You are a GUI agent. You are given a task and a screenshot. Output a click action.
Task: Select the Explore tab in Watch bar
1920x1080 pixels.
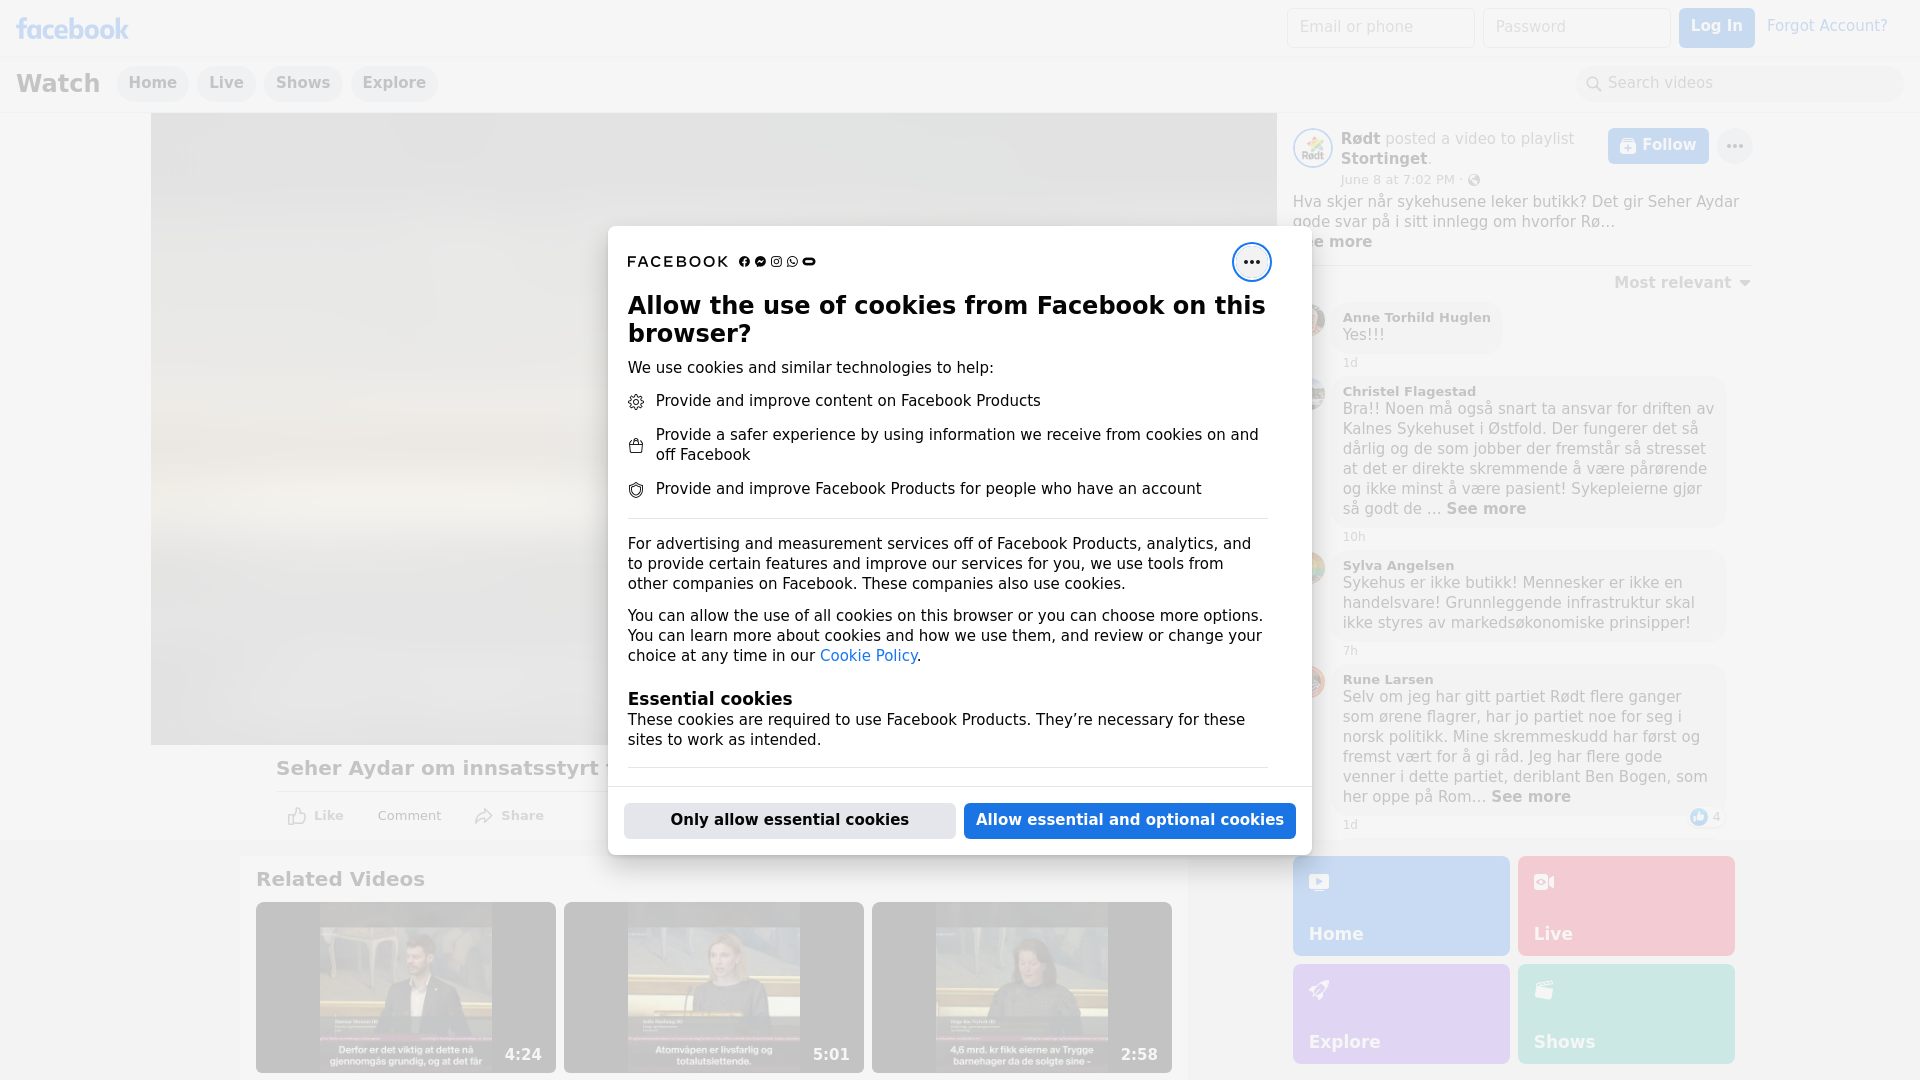tap(394, 83)
